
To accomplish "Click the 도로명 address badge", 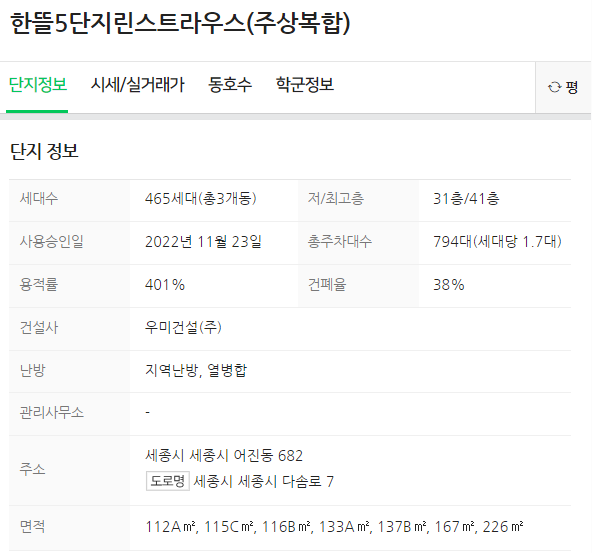I will point(168,481).
